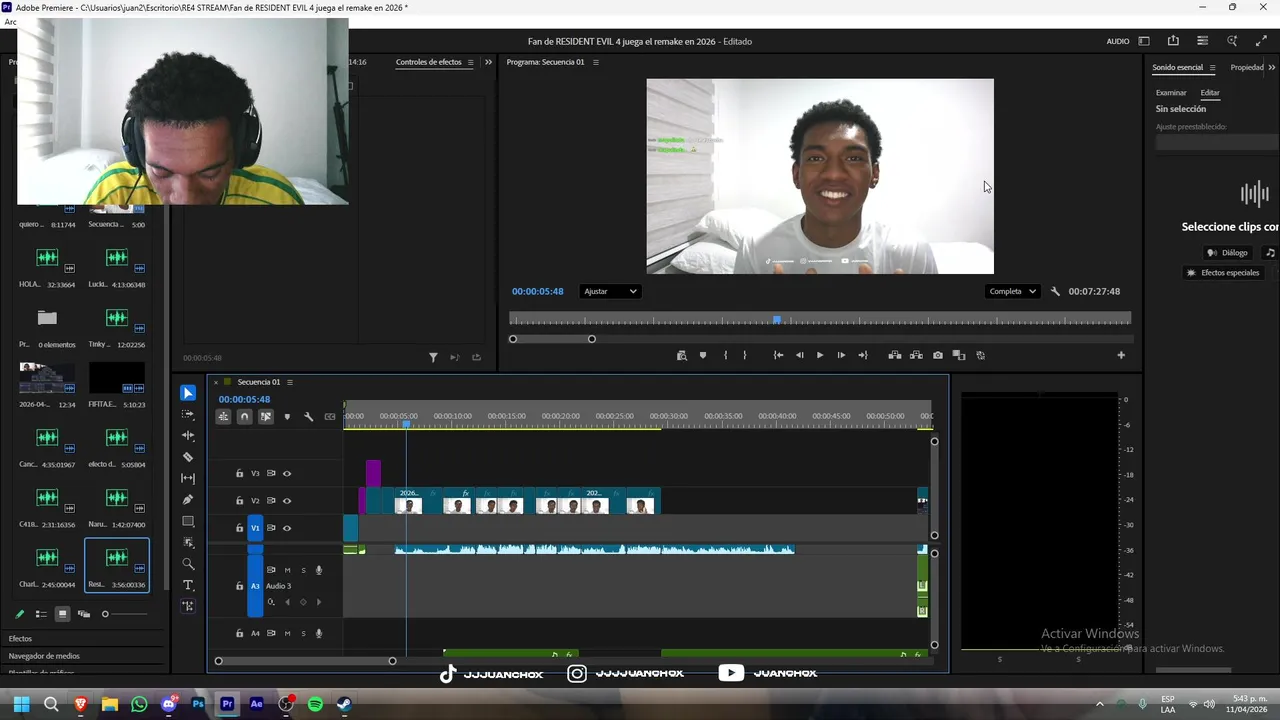Solo the Audio 3 track

(303, 570)
